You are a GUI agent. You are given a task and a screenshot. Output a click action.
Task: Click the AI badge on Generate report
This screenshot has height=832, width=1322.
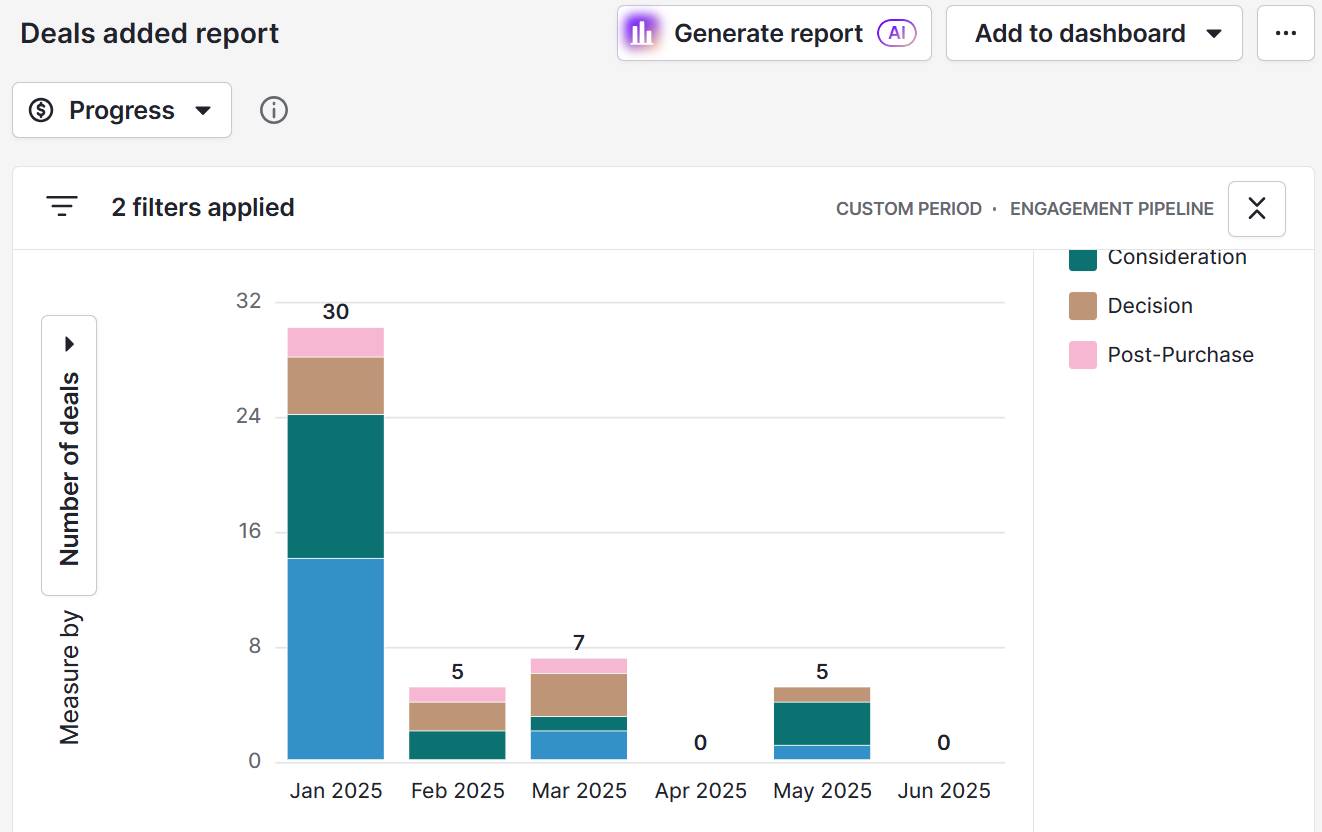click(x=895, y=33)
